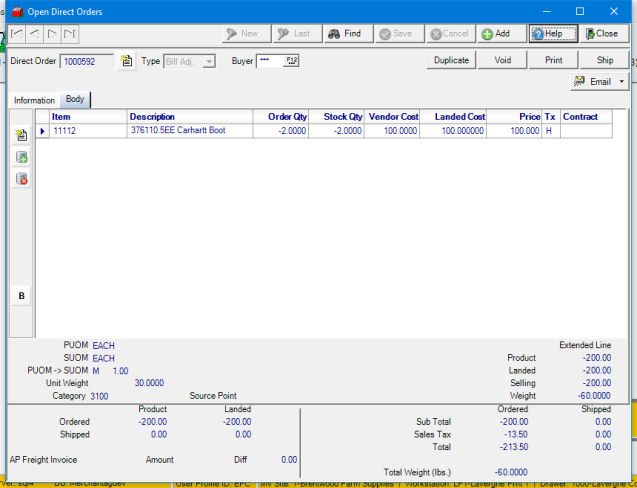The image size is (637, 488).
Task: Go to next record arrow
Action: pyautogui.click(x=51, y=34)
